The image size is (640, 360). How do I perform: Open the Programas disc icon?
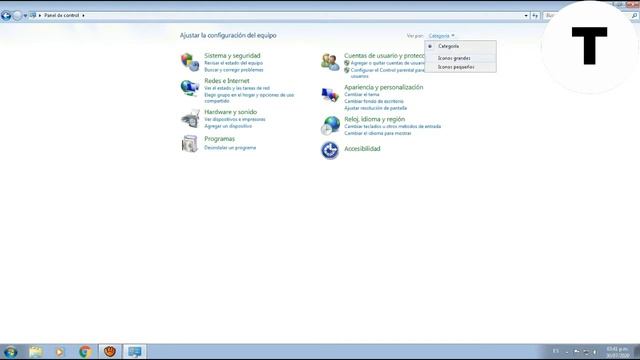click(x=190, y=144)
